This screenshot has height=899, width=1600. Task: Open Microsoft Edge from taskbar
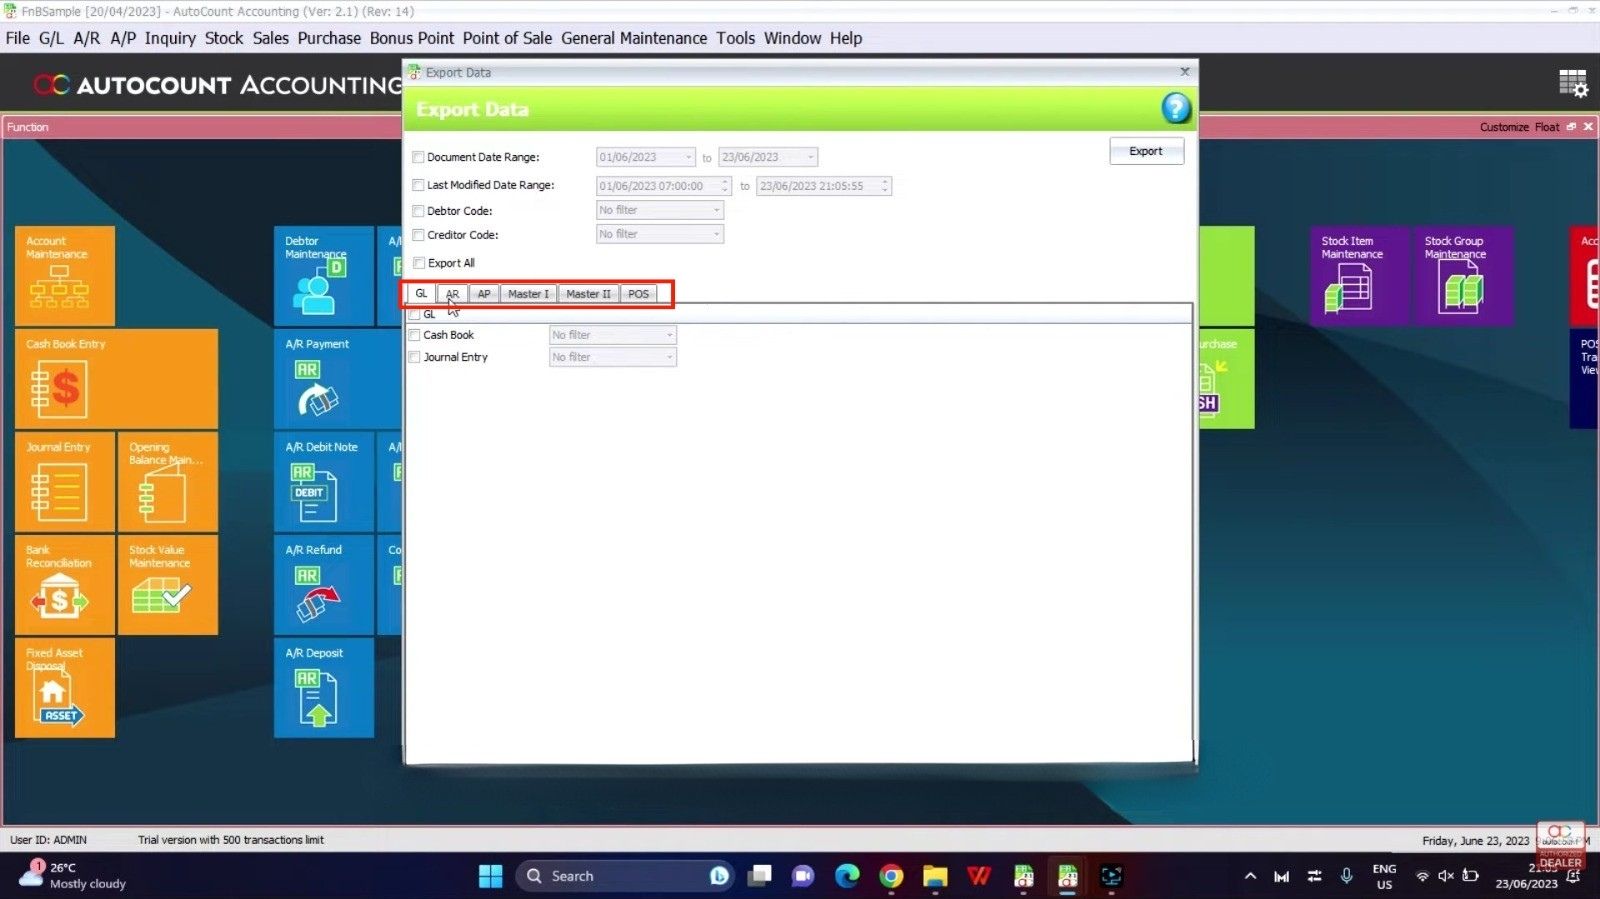pyautogui.click(x=847, y=876)
